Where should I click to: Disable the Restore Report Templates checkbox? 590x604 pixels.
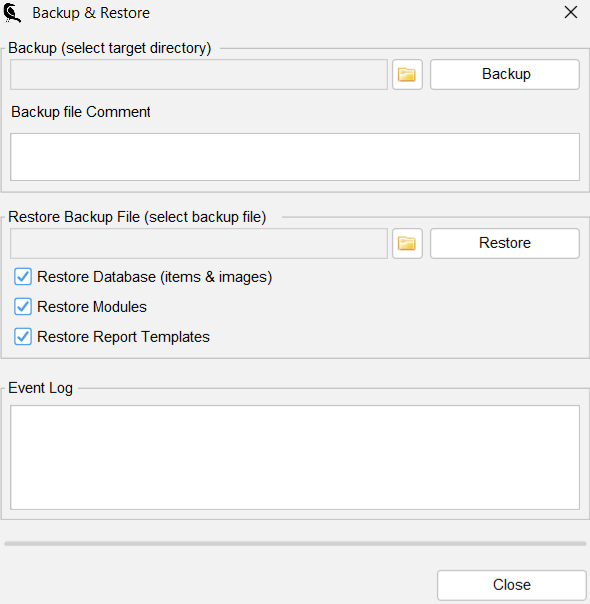click(23, 337)
